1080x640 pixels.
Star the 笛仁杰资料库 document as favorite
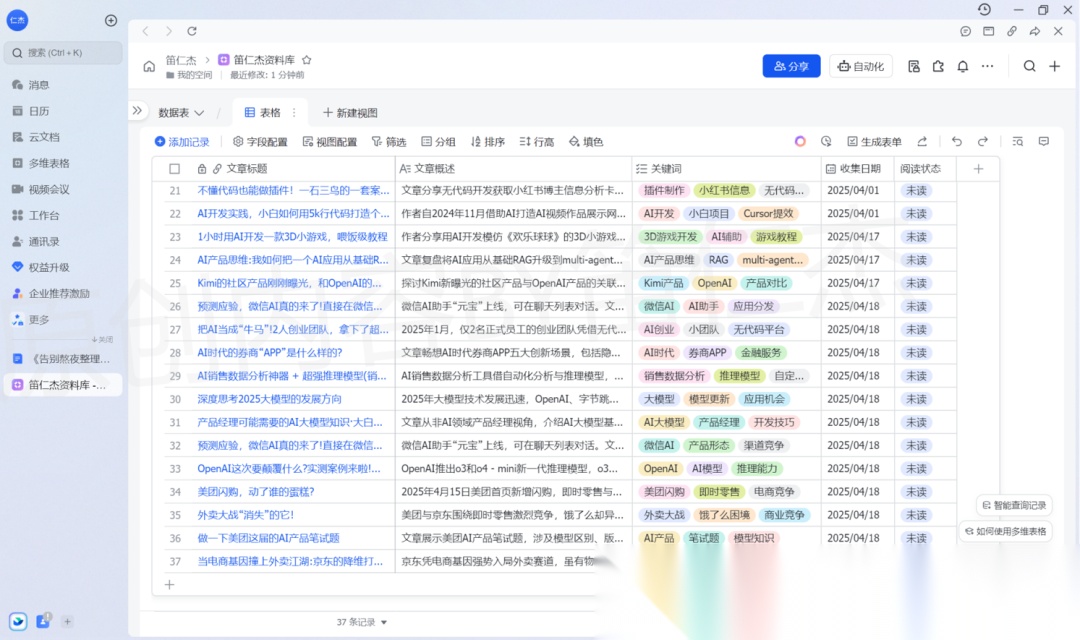coord(307,60)
